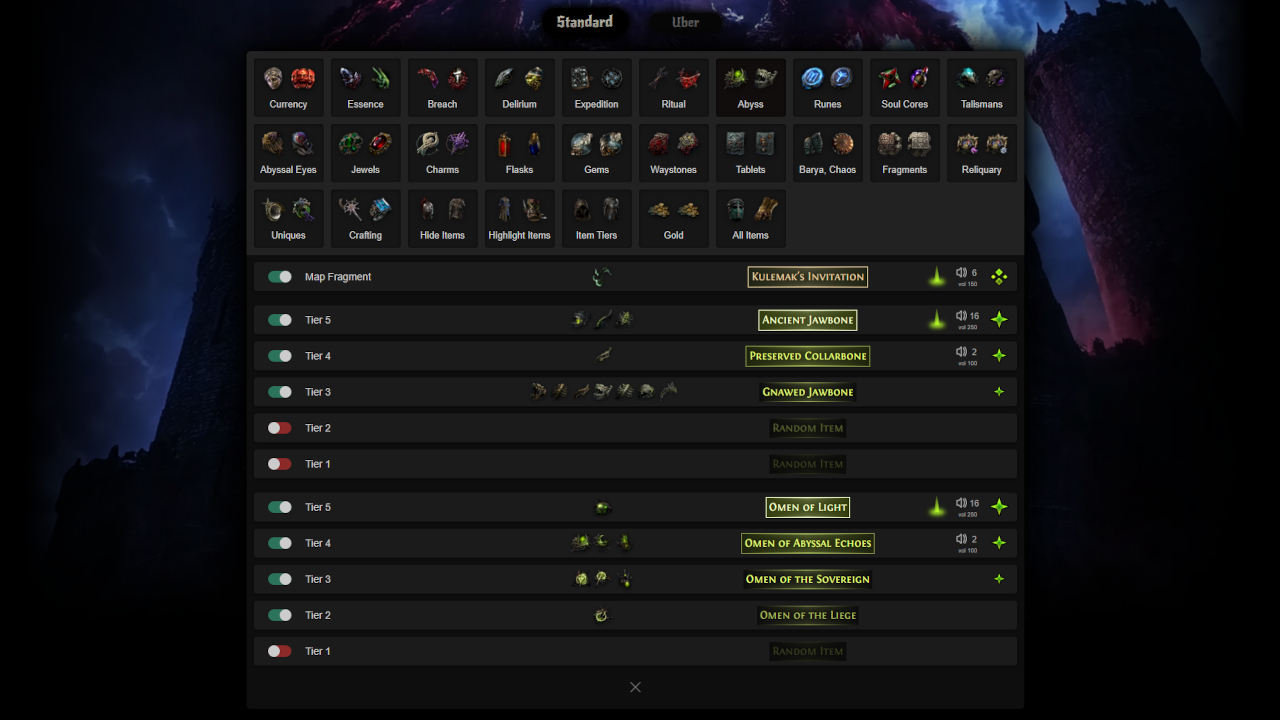Open the Barya, Chaos category tile
Image resolution: width=1280 pixels, height=720 pixels.
(827, 153)
